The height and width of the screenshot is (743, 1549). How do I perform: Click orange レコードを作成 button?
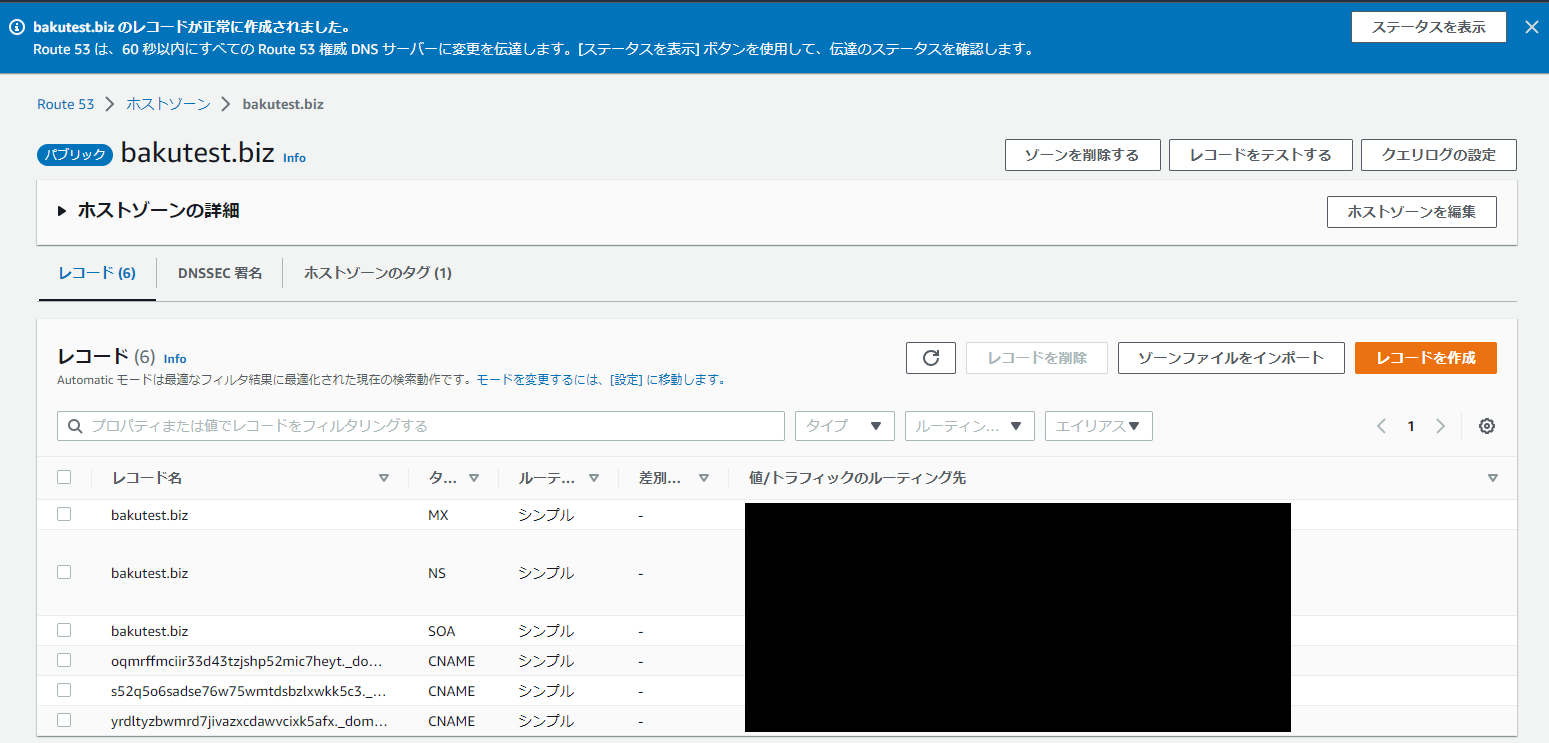(1426, 358)
